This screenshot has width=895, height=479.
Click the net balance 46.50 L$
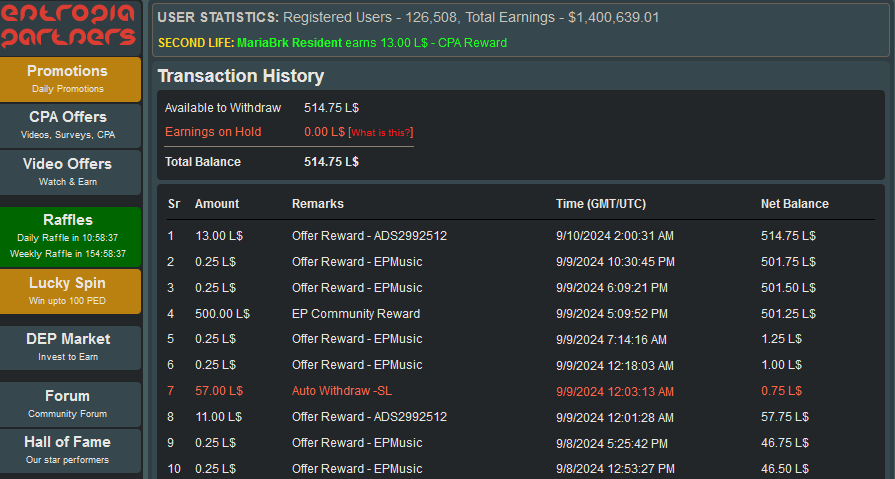pyautogui.click(x=785, y=469)
